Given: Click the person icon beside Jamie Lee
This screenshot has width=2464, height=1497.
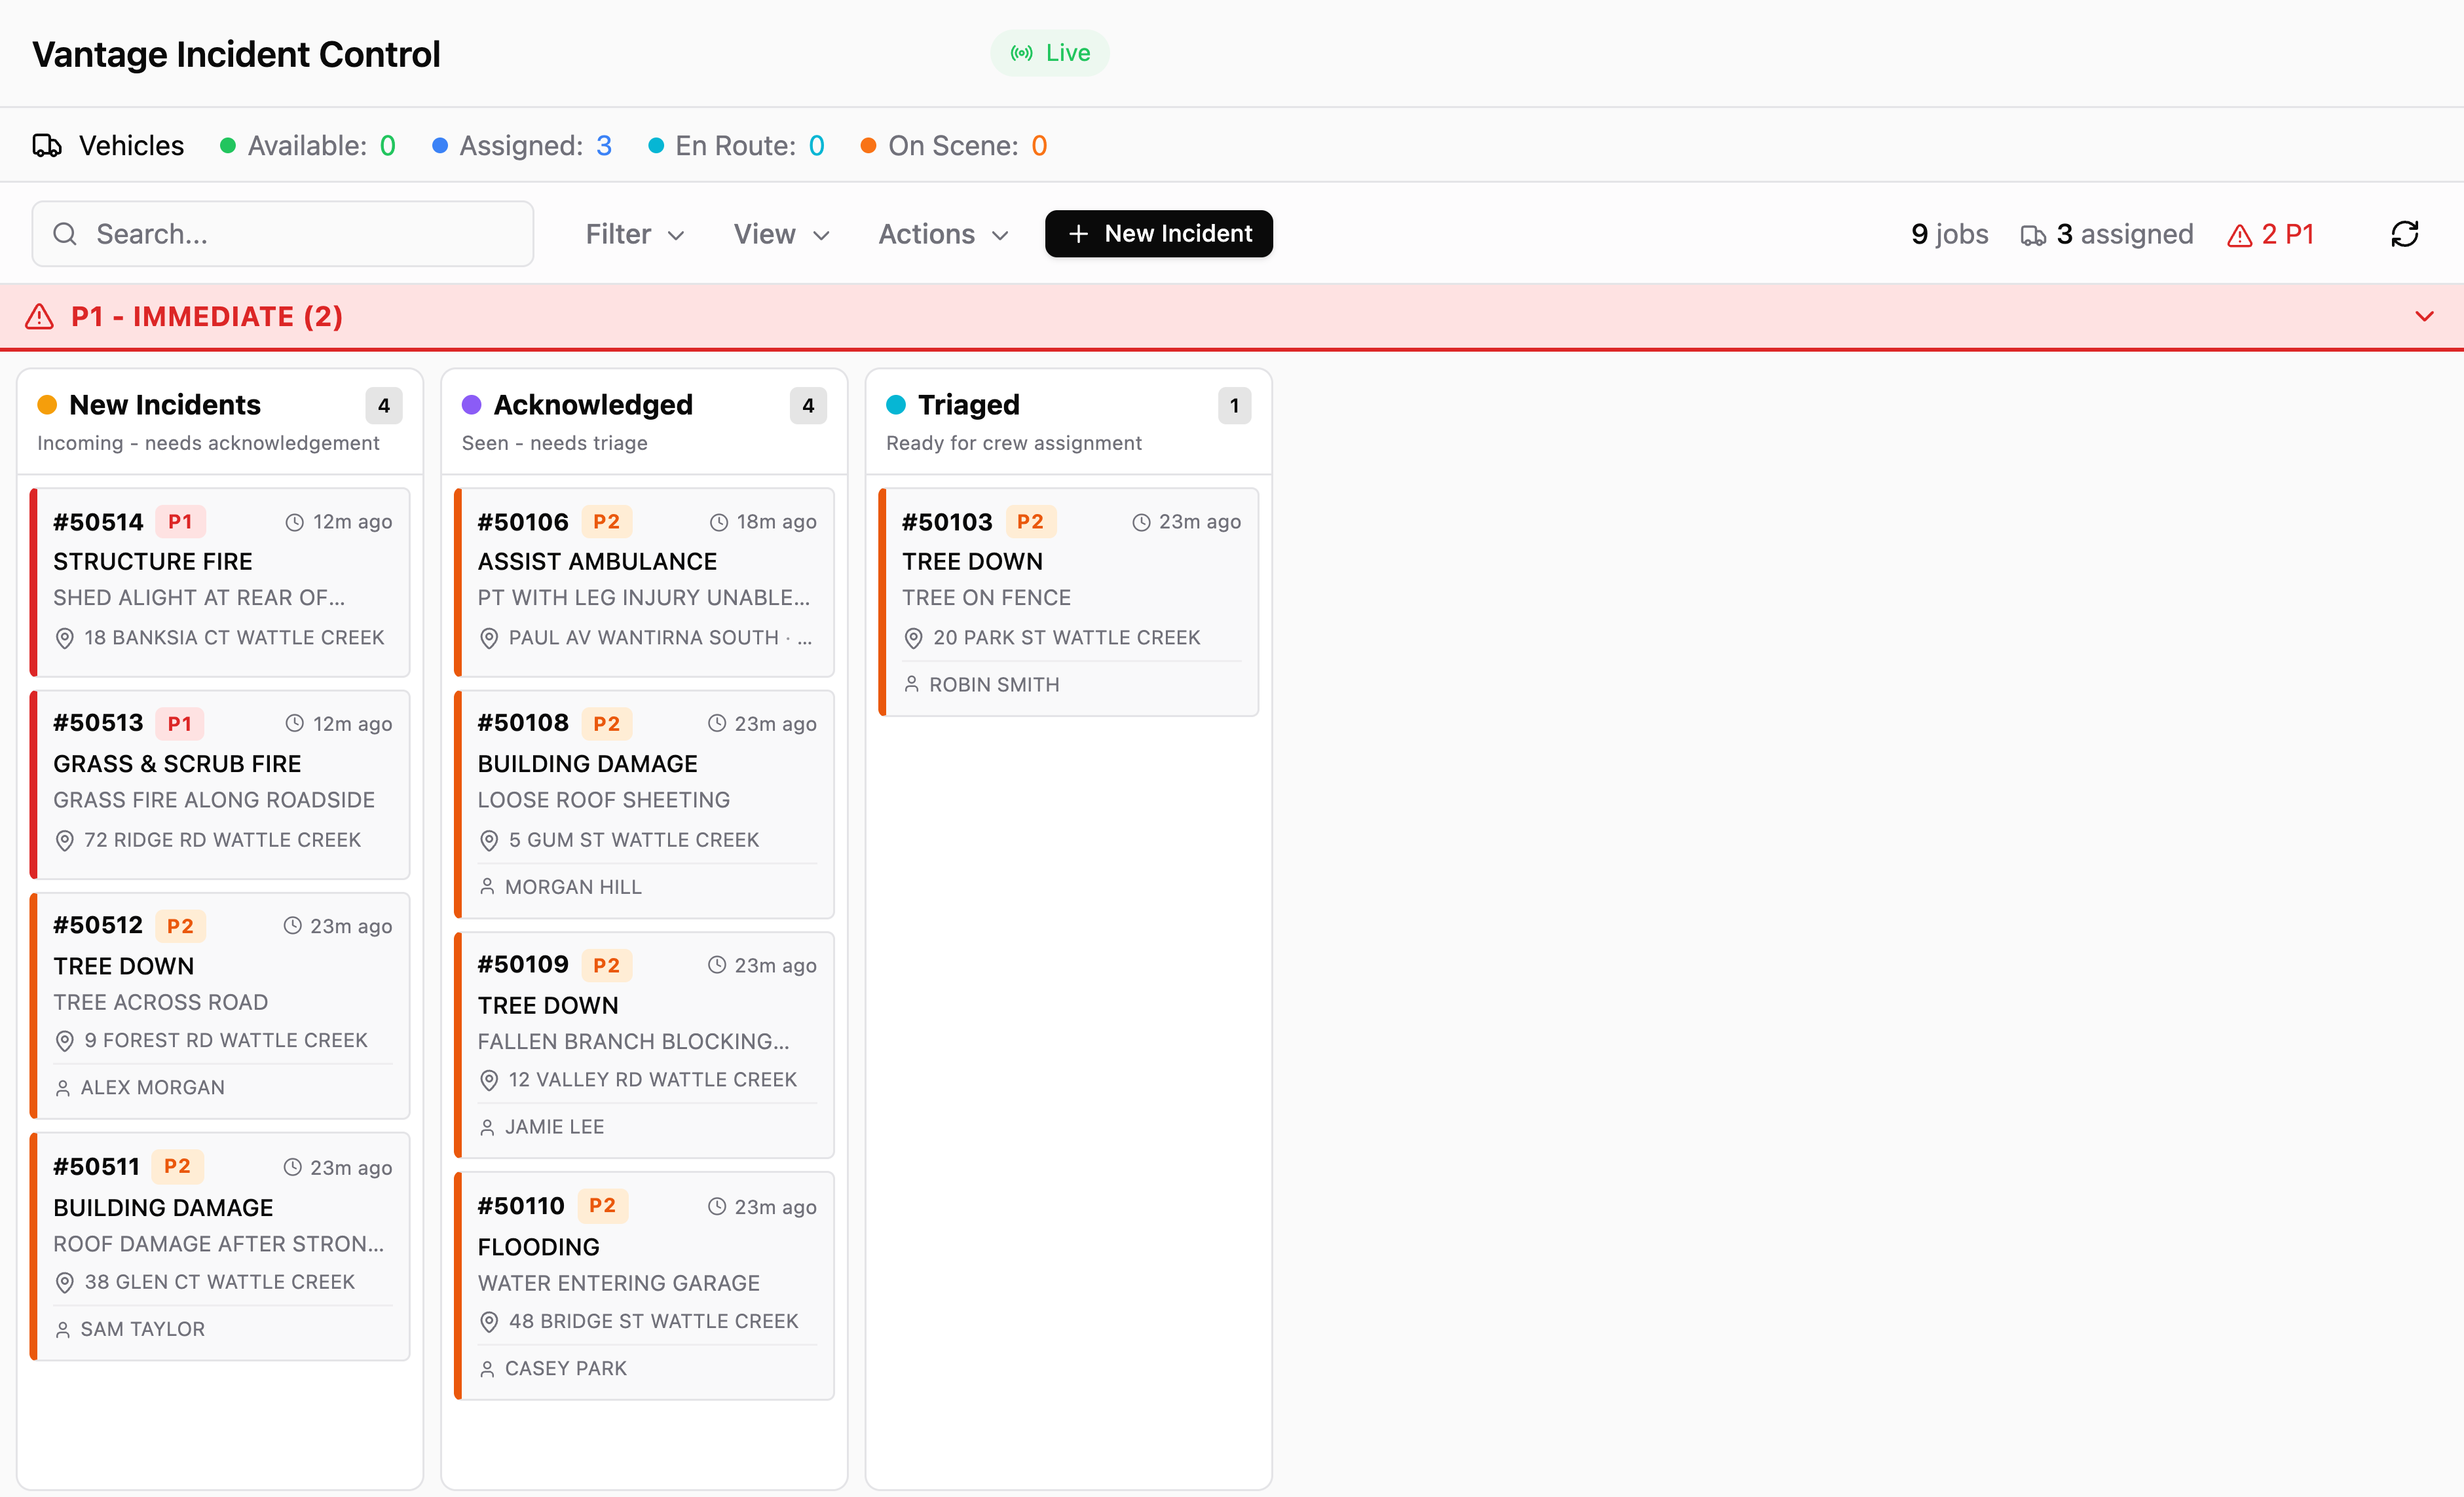Looking at the screenshot, I should tap(487, 1128).
